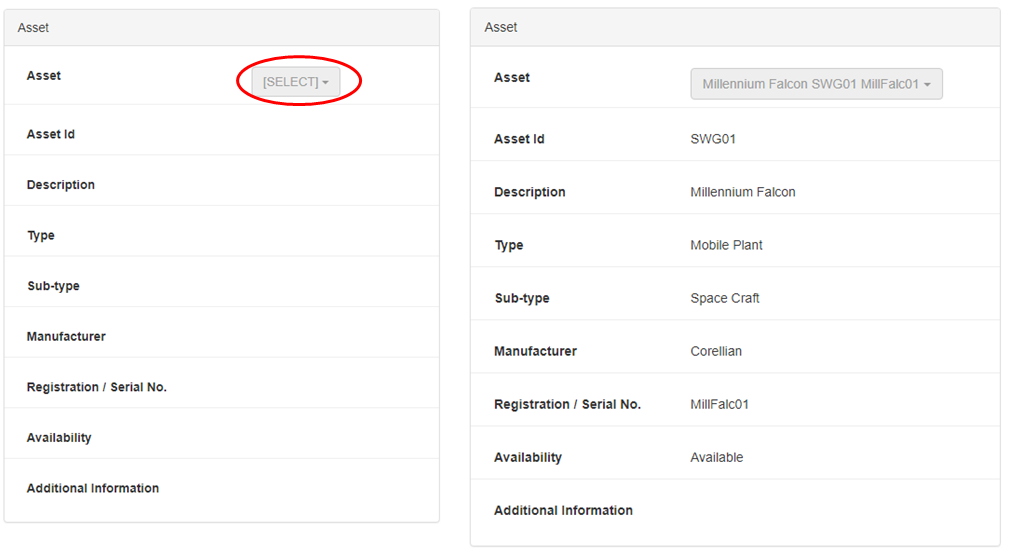Click the right panel's Asset header bar
This screenshot has height=554, width=1012.
pyautogui.click(x=734, y=27)
